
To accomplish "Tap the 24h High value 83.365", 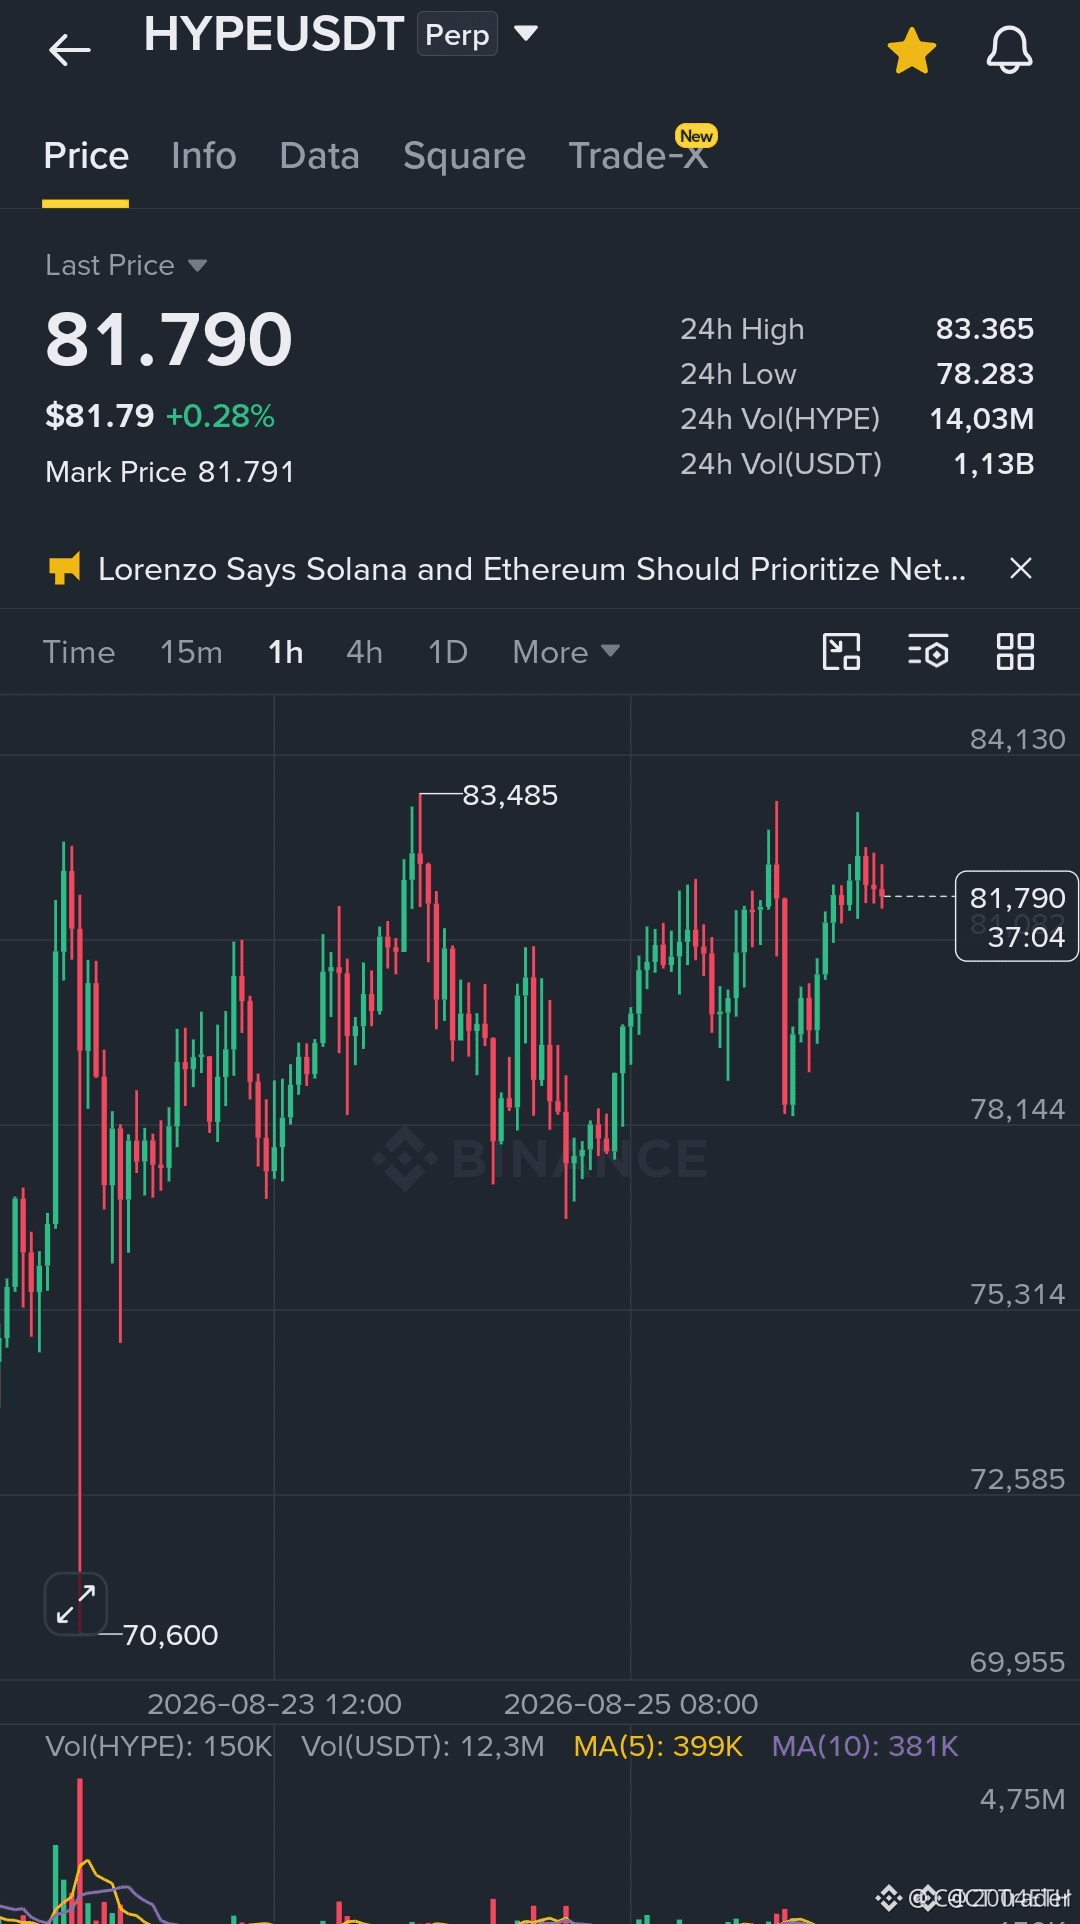I will [984, 329].
